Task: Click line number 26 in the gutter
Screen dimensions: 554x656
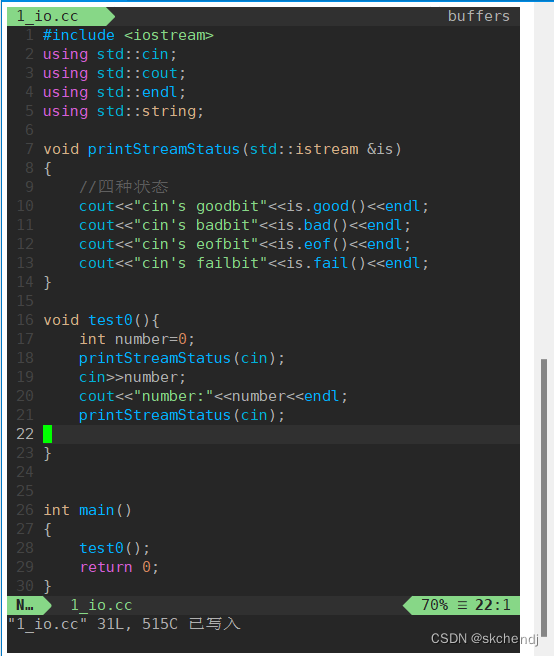Action: click(x=25, y=510)
